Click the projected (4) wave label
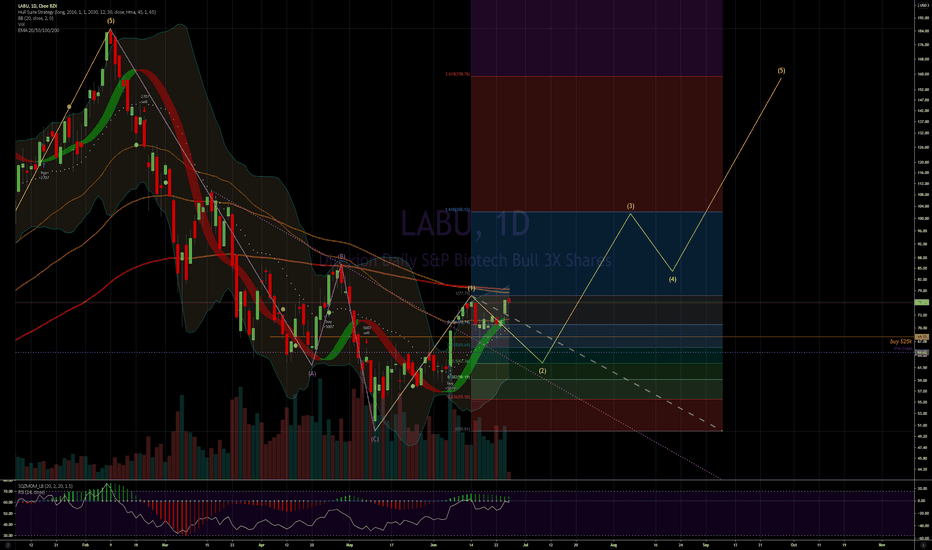Viewport: 932px width, 550px height. (x=672, y=279)
